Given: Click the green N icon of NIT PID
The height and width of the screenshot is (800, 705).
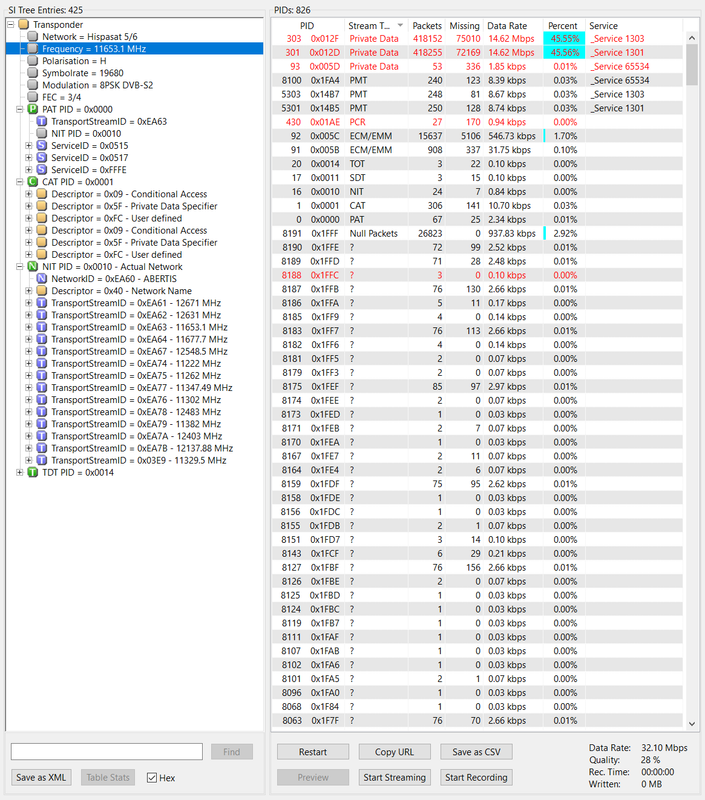Looking at the screenshot, I should pyautogui.click(x=33, y=266).
